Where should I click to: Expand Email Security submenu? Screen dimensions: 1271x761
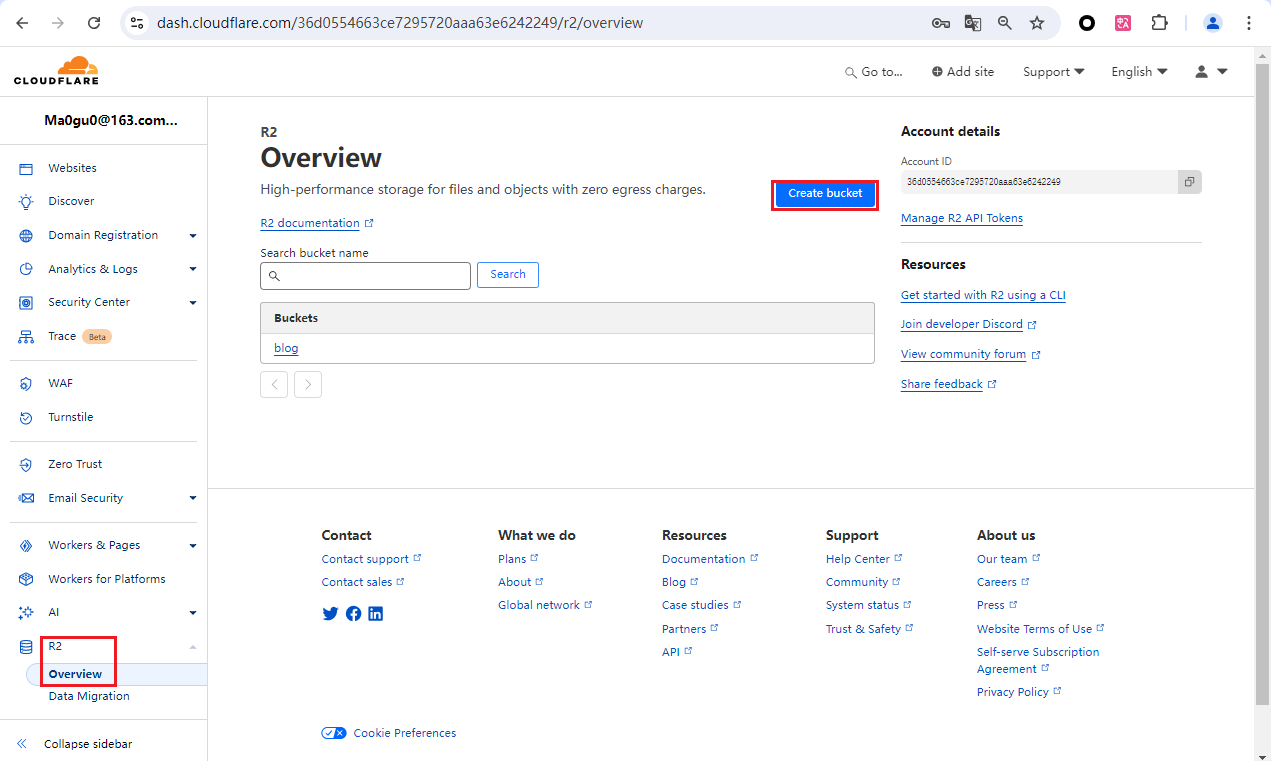click(x=193, y=498)
